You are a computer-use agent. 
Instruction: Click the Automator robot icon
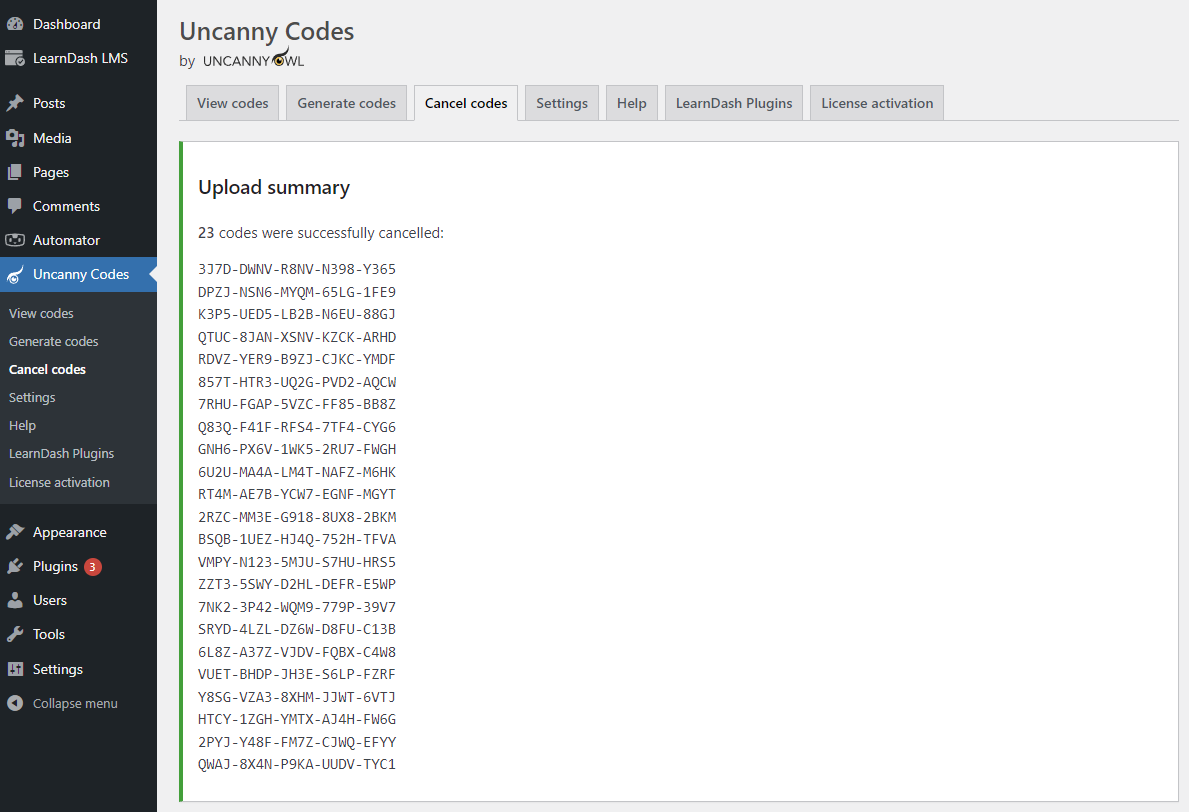(15, 240)
